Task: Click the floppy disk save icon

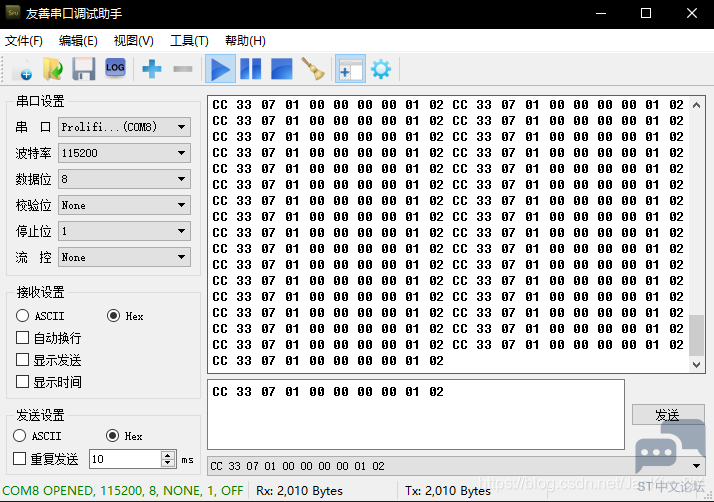Action: (84, 69)
